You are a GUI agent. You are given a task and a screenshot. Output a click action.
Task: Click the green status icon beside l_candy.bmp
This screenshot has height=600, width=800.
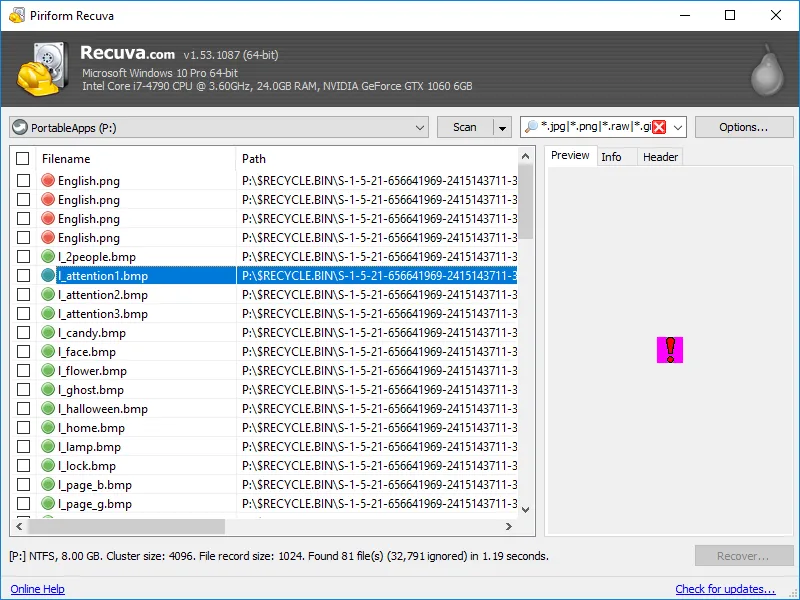pos(48,333)
